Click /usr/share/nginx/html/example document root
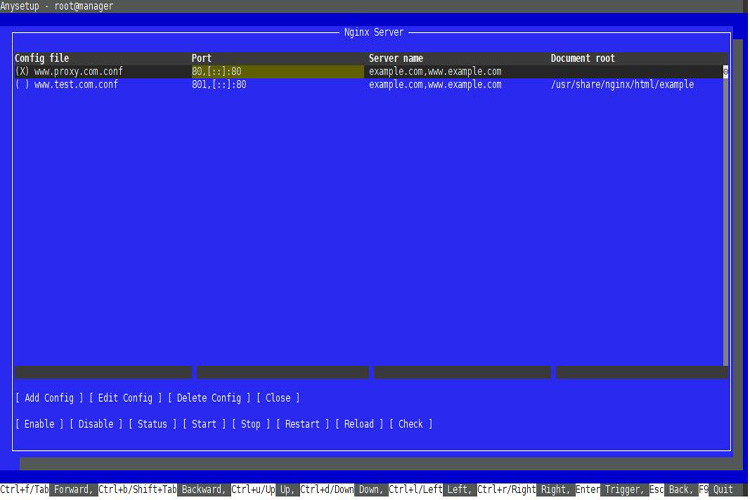This screenshot has height=500, width=750. coord(622,84)
